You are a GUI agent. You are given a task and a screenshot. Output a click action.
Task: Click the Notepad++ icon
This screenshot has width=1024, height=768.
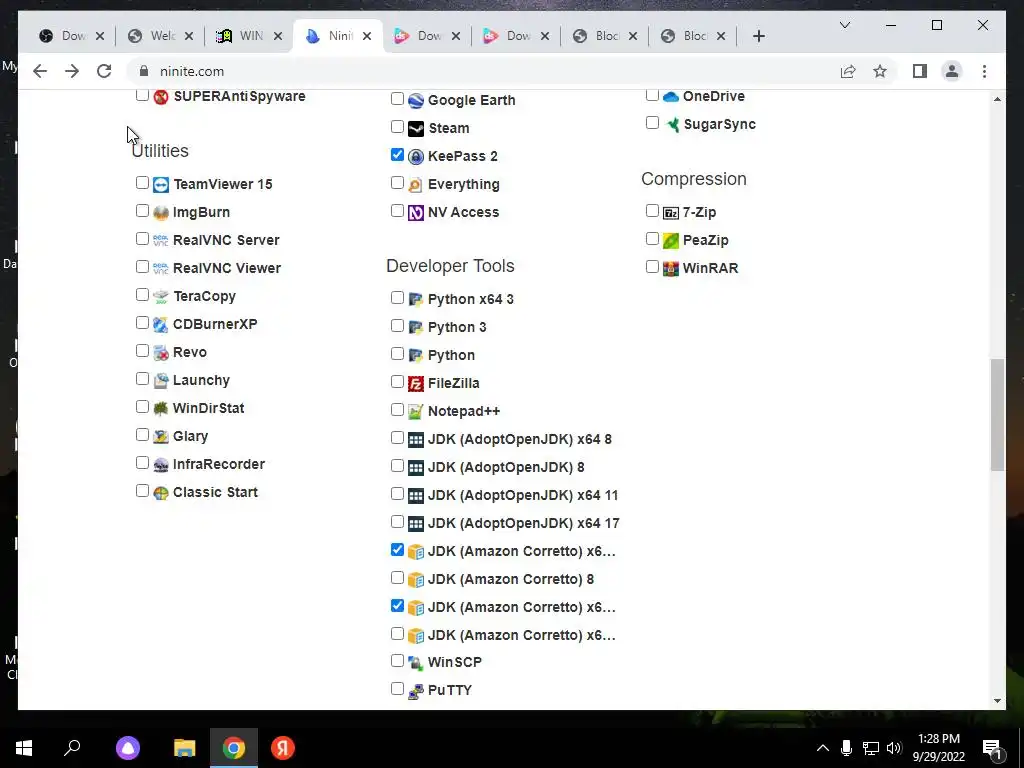[x=416, y=411]
